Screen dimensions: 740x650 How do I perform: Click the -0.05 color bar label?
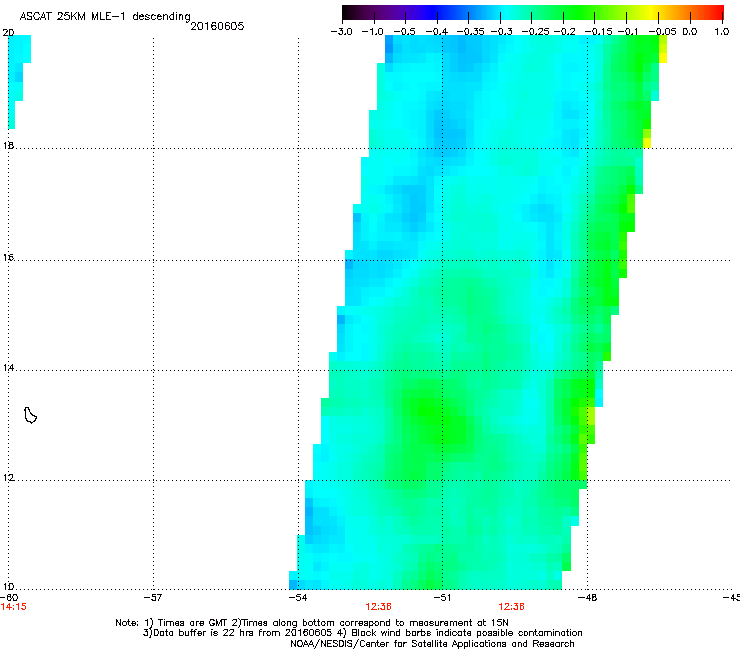tap(662, 32)
